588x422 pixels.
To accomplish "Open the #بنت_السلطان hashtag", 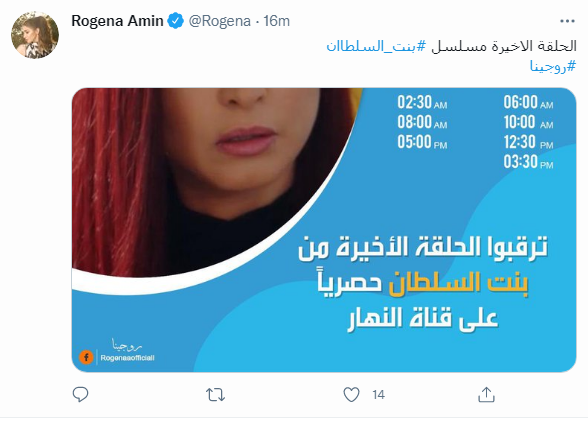I will [x=376, y=46].
